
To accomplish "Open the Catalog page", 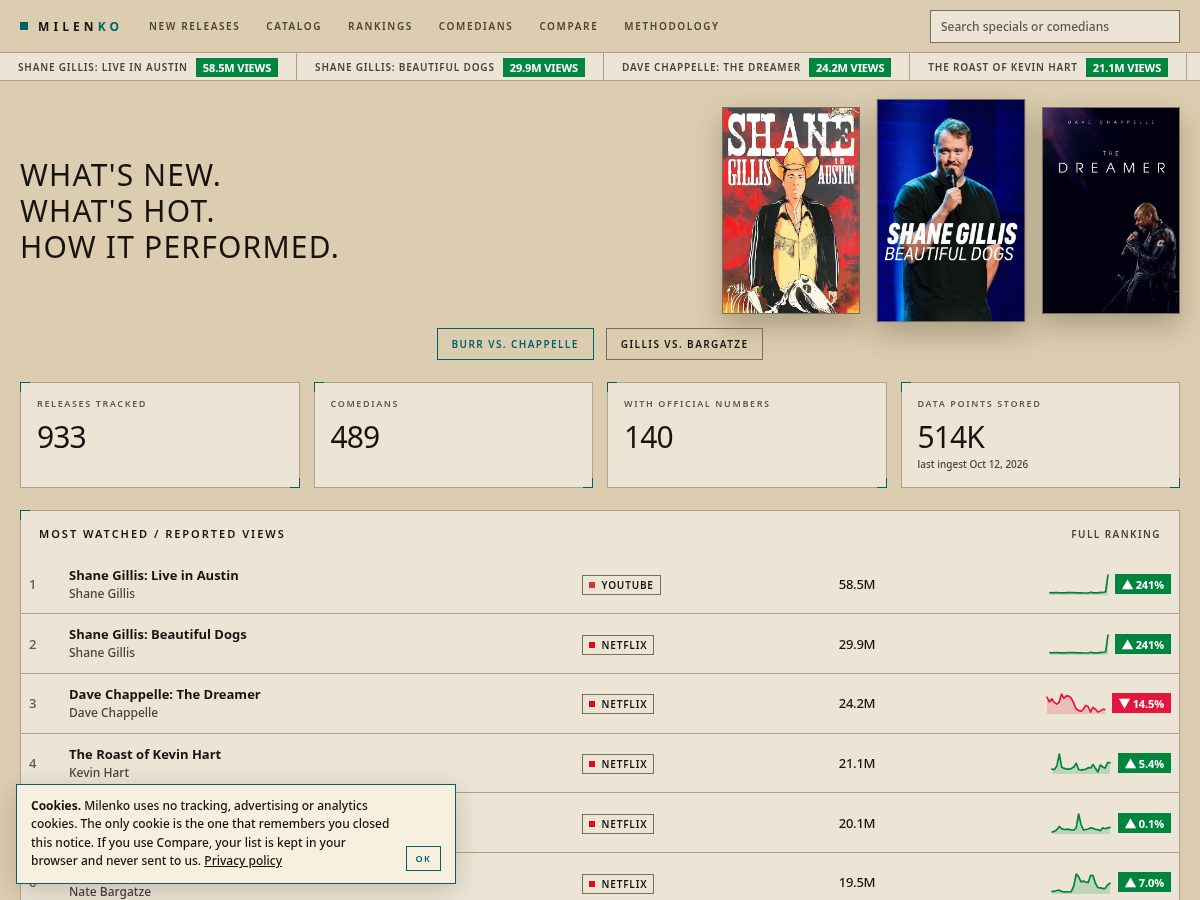I will coord(294,26).
